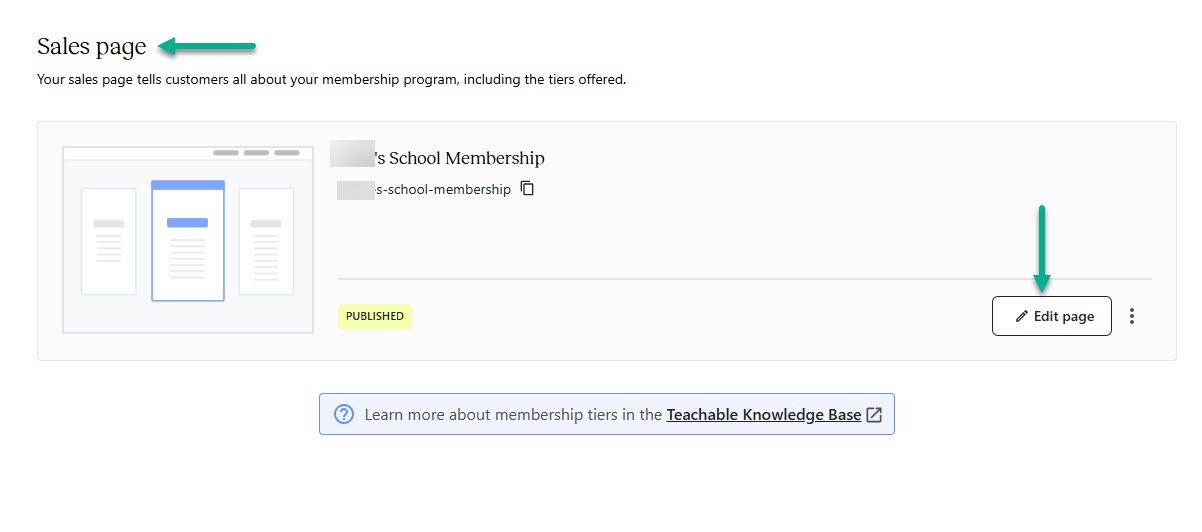Viewport: 1202px width, 532px height.
Task: Click the gray navigation pills atop thumbnail
Action: [256, 153]
